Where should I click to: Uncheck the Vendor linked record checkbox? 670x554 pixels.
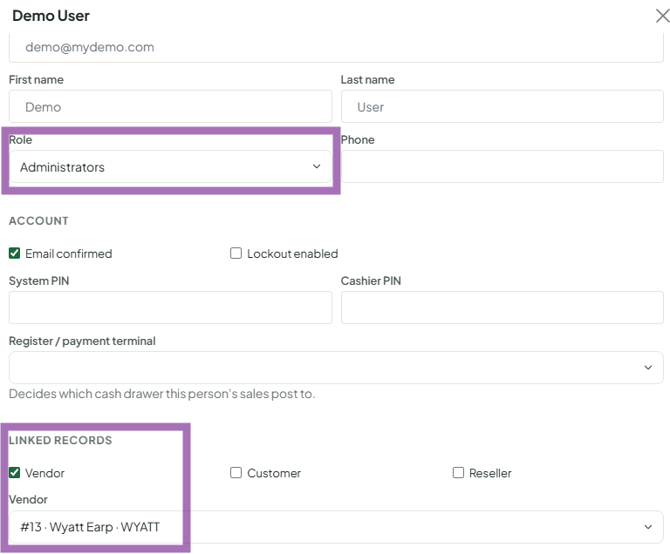(15, 473)
